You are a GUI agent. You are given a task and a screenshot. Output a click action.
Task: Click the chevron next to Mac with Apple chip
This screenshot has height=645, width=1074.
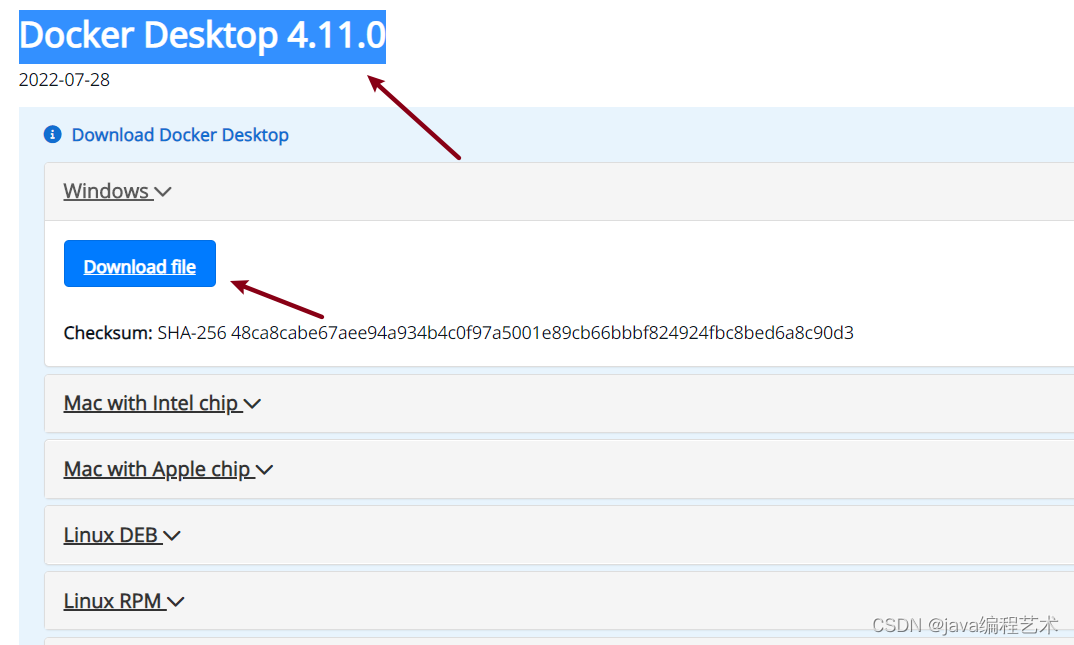pyautogui.click(x=264, y=470)
